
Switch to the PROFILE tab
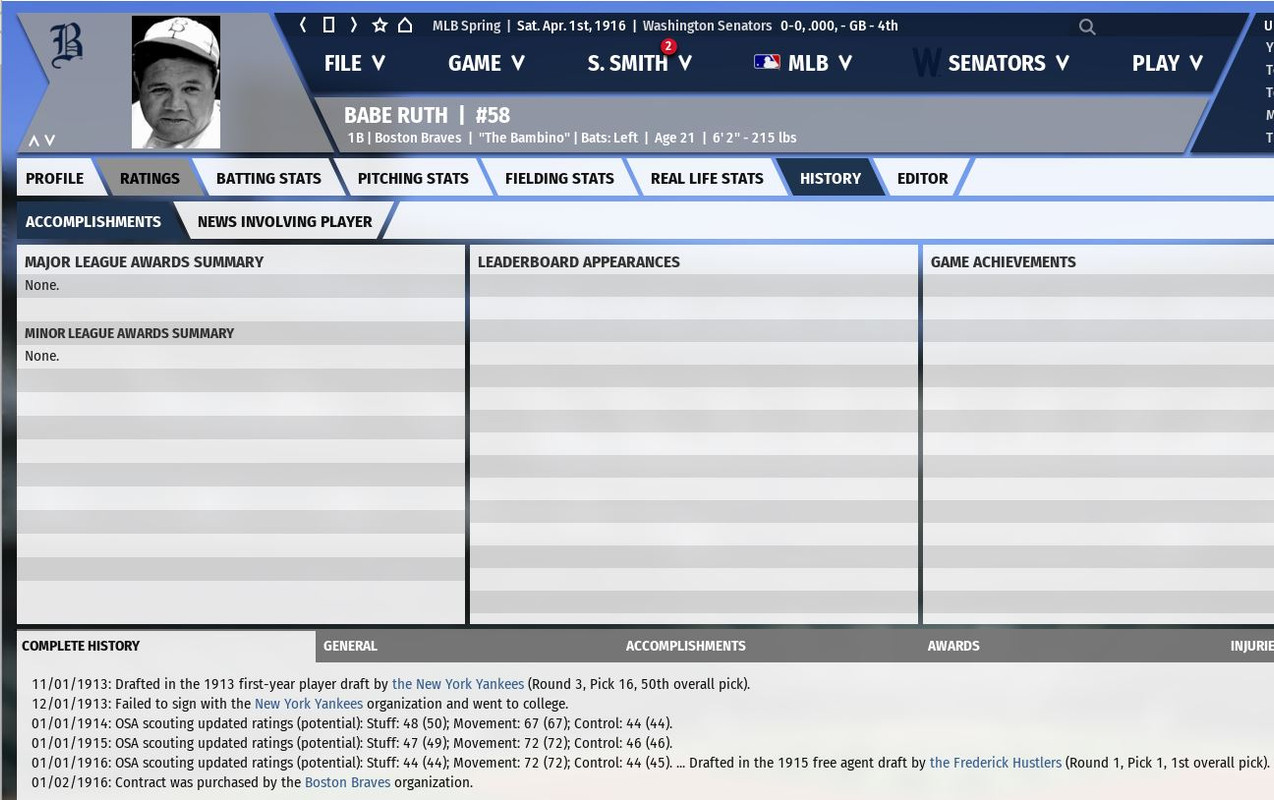coord(55,178)
